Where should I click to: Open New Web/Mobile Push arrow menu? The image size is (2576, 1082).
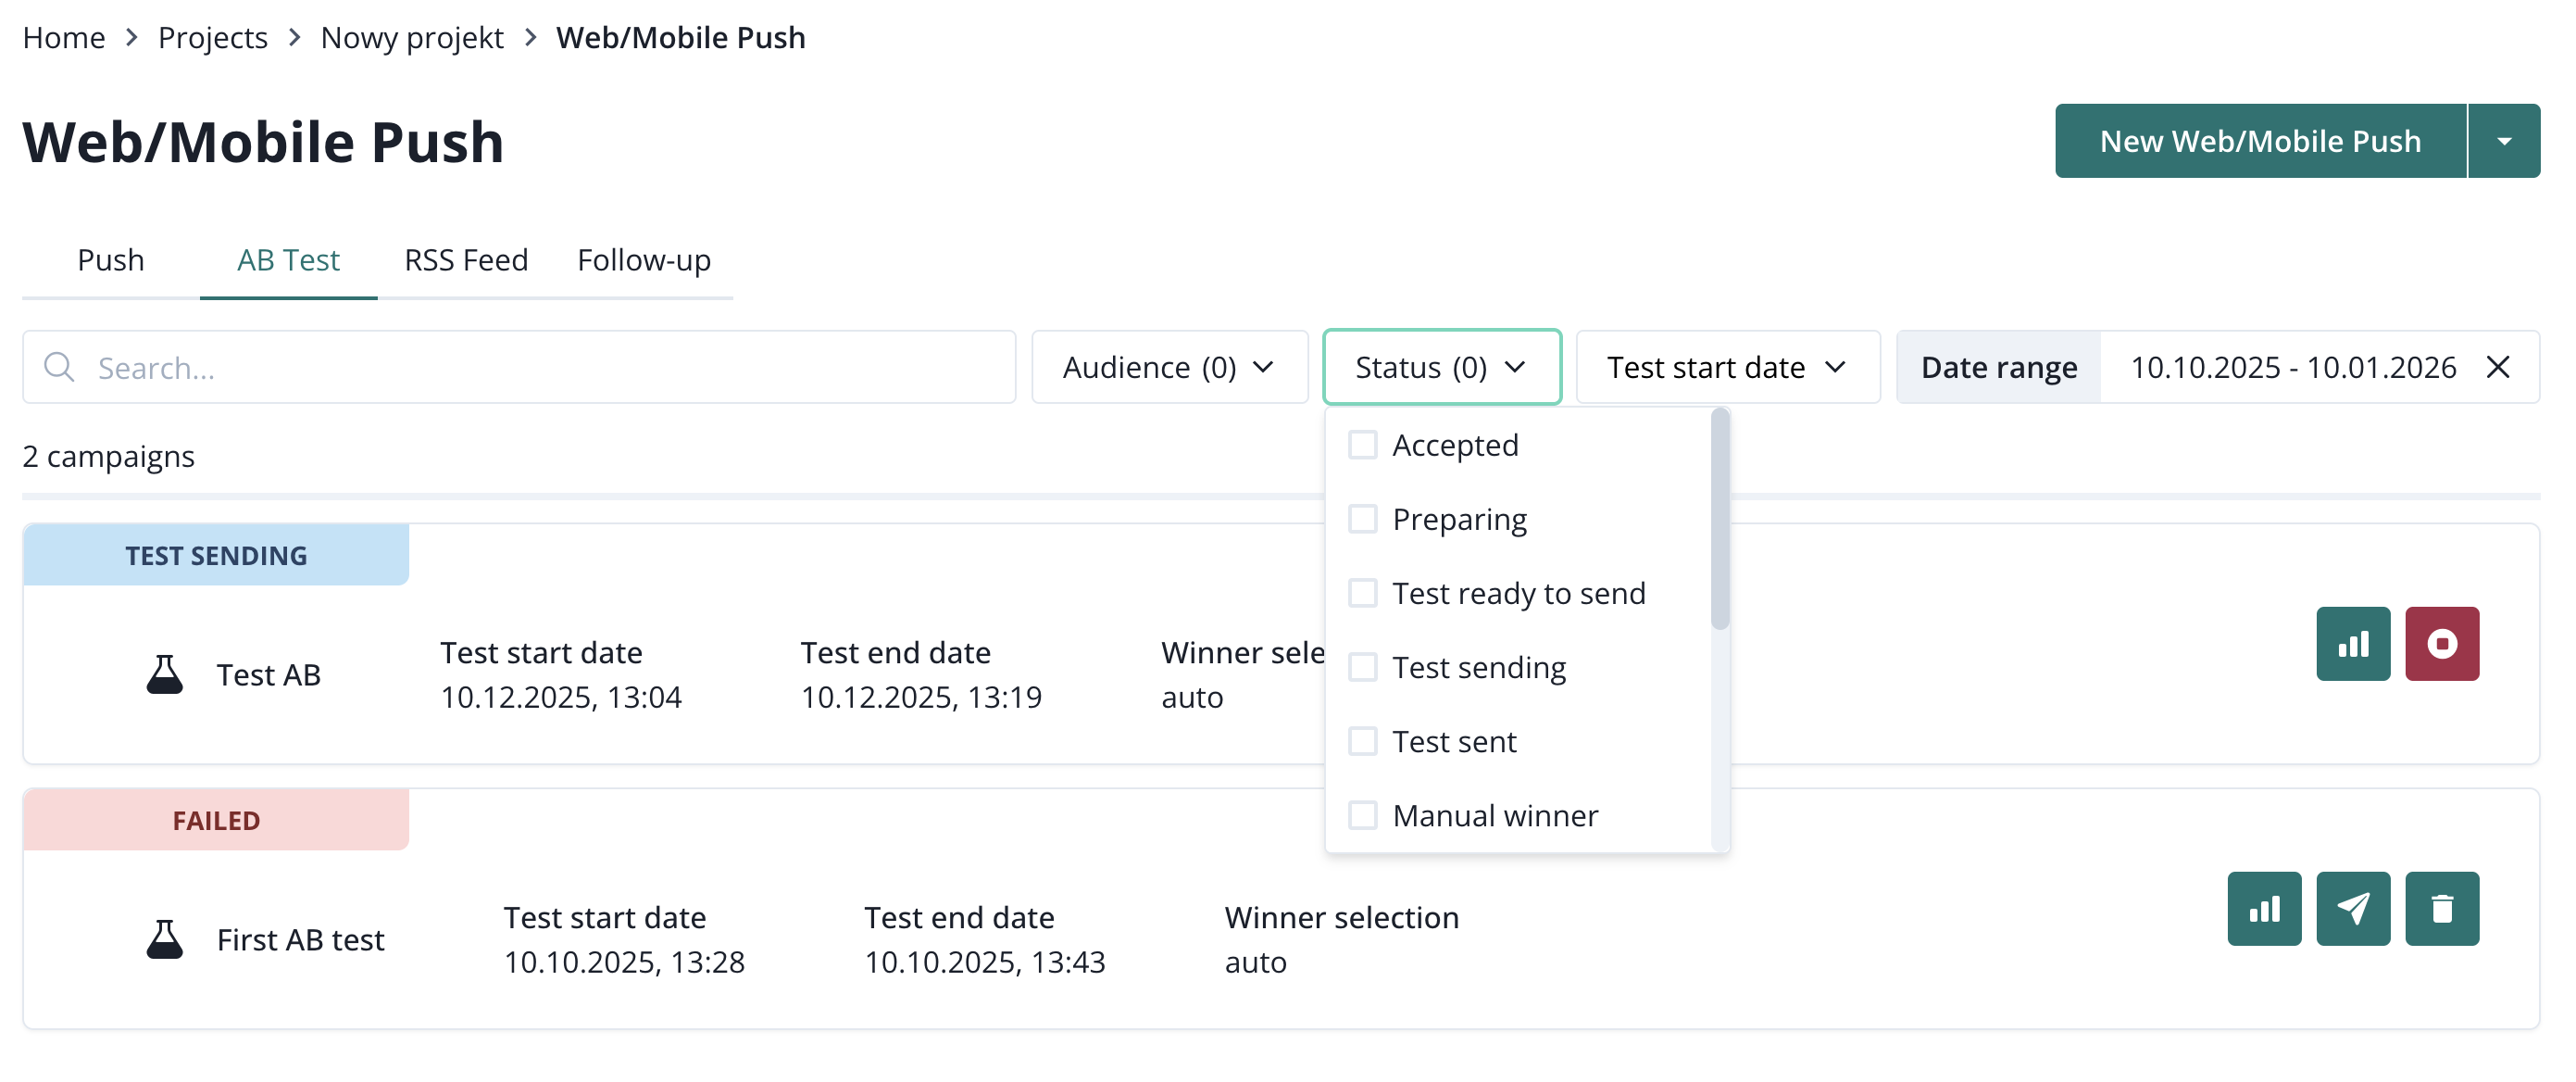pos(2503,141)
